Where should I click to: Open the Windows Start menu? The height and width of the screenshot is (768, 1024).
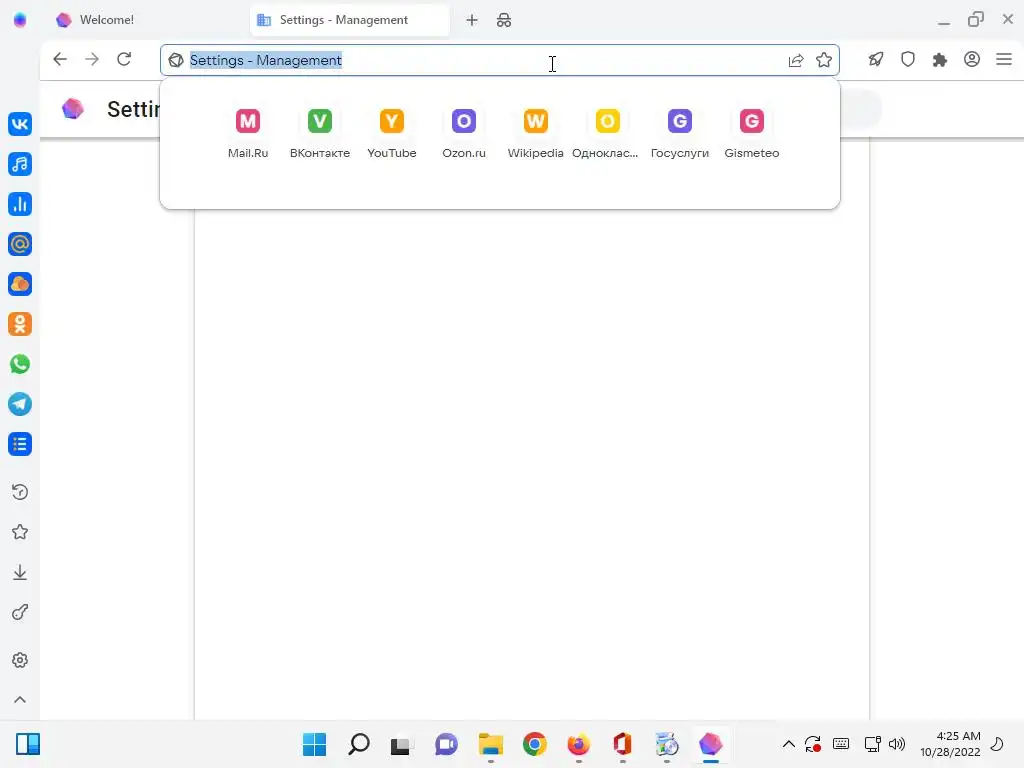click(315, 744)
